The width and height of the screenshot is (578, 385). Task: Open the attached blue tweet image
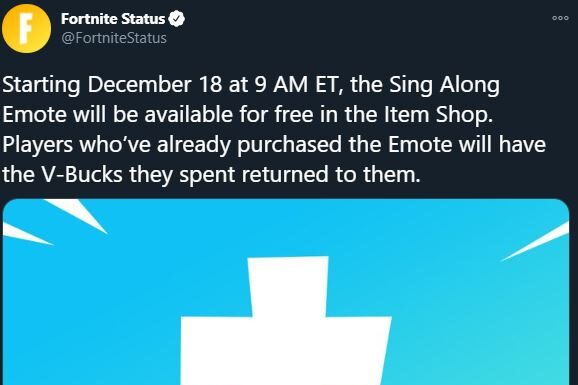pyautogui.click(x=286, y=292)
